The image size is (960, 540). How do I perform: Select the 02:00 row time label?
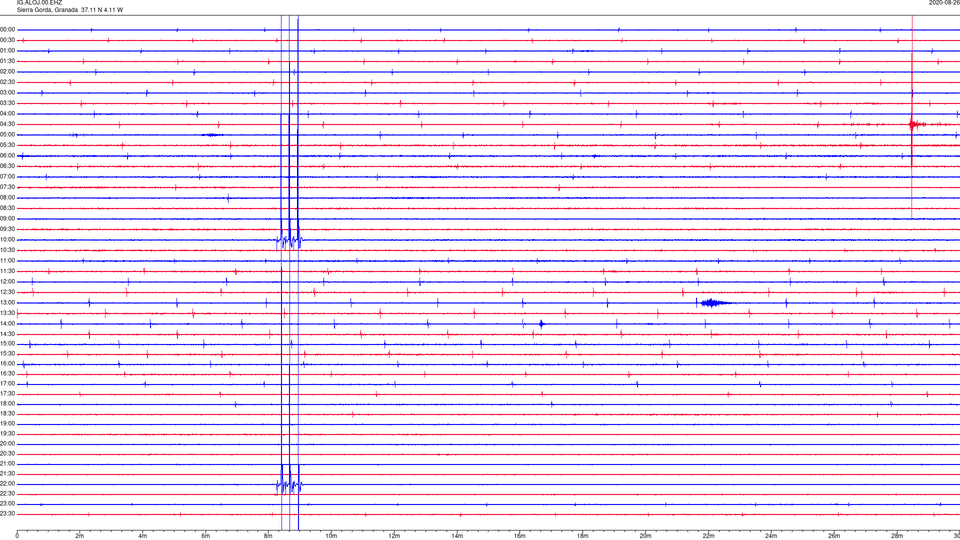(x=7, y=72)
